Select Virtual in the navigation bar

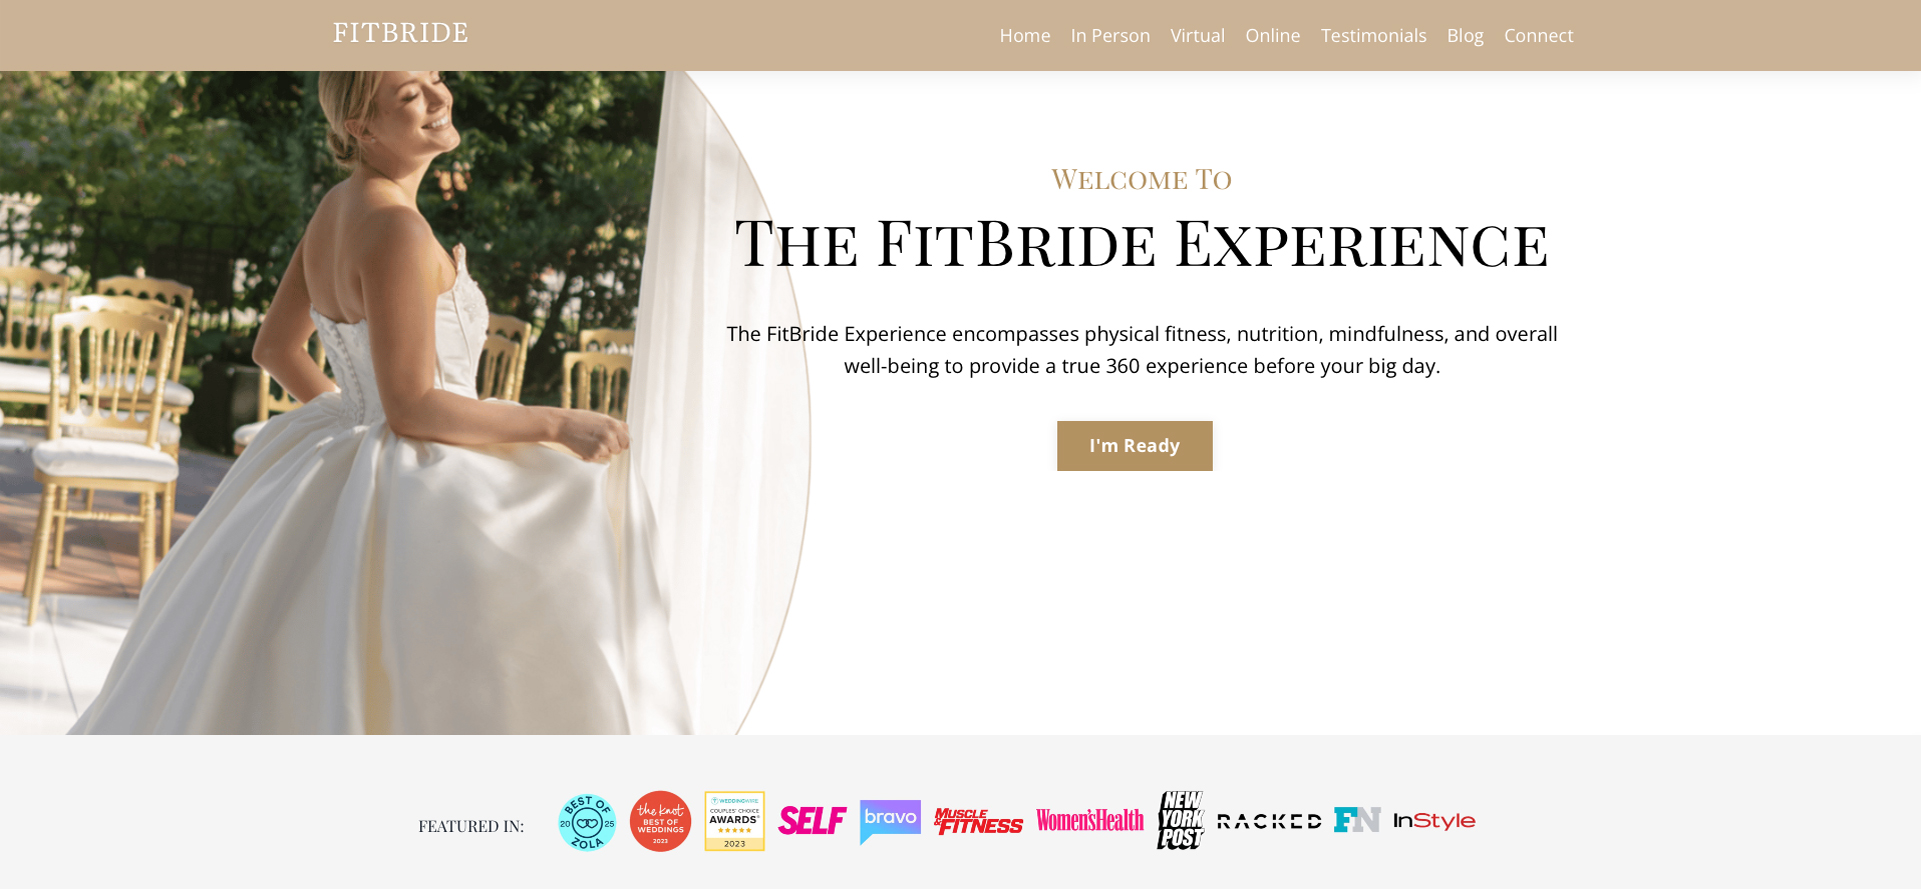click(1197, 36)
